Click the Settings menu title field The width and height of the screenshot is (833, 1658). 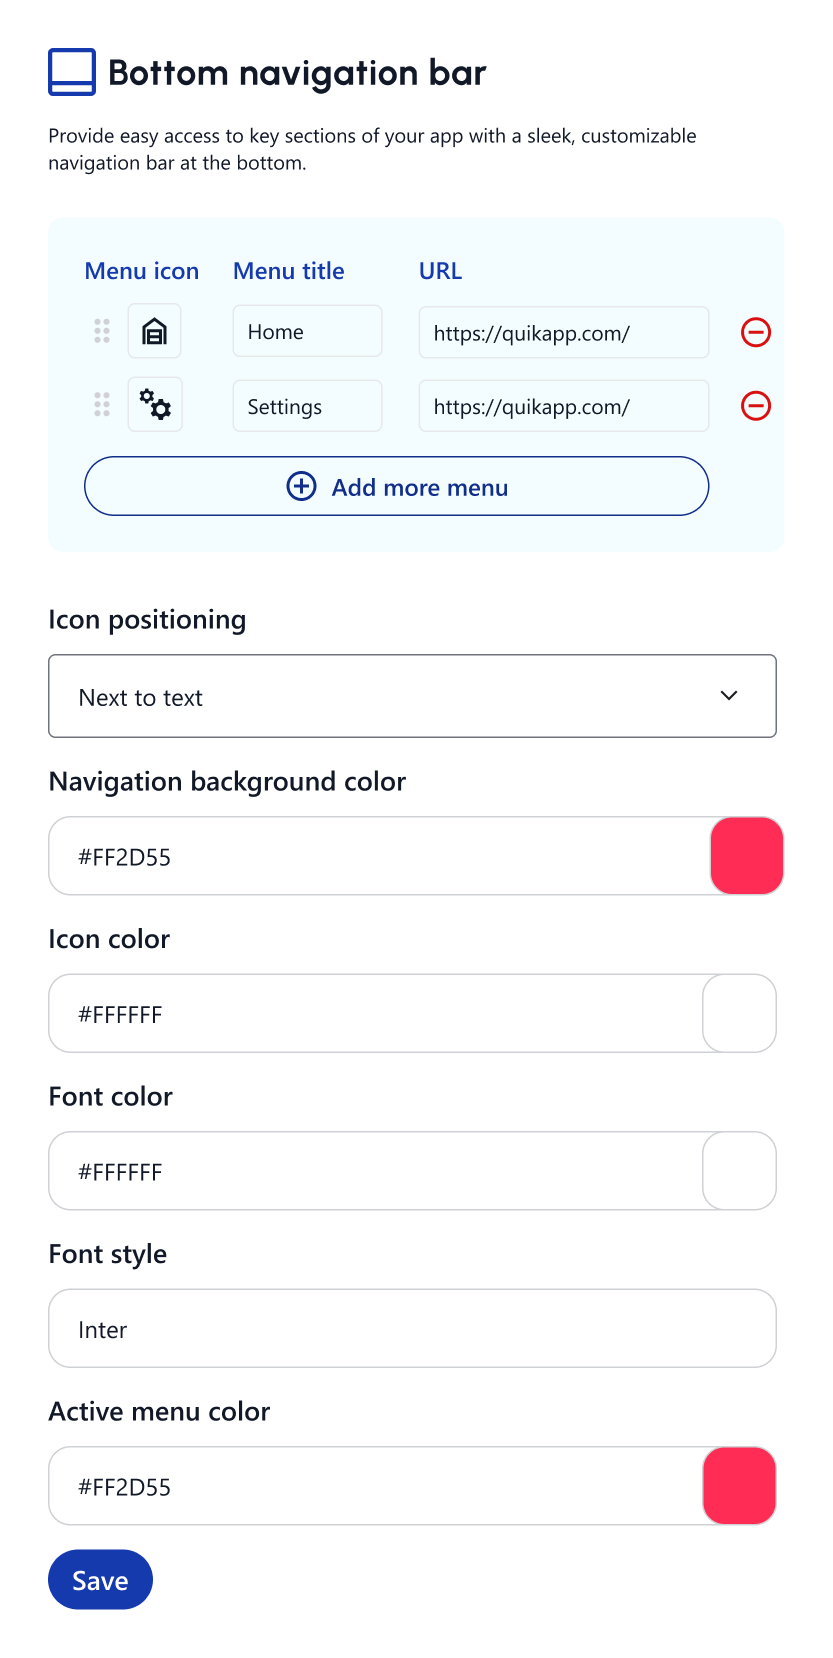tap(307, 406)
